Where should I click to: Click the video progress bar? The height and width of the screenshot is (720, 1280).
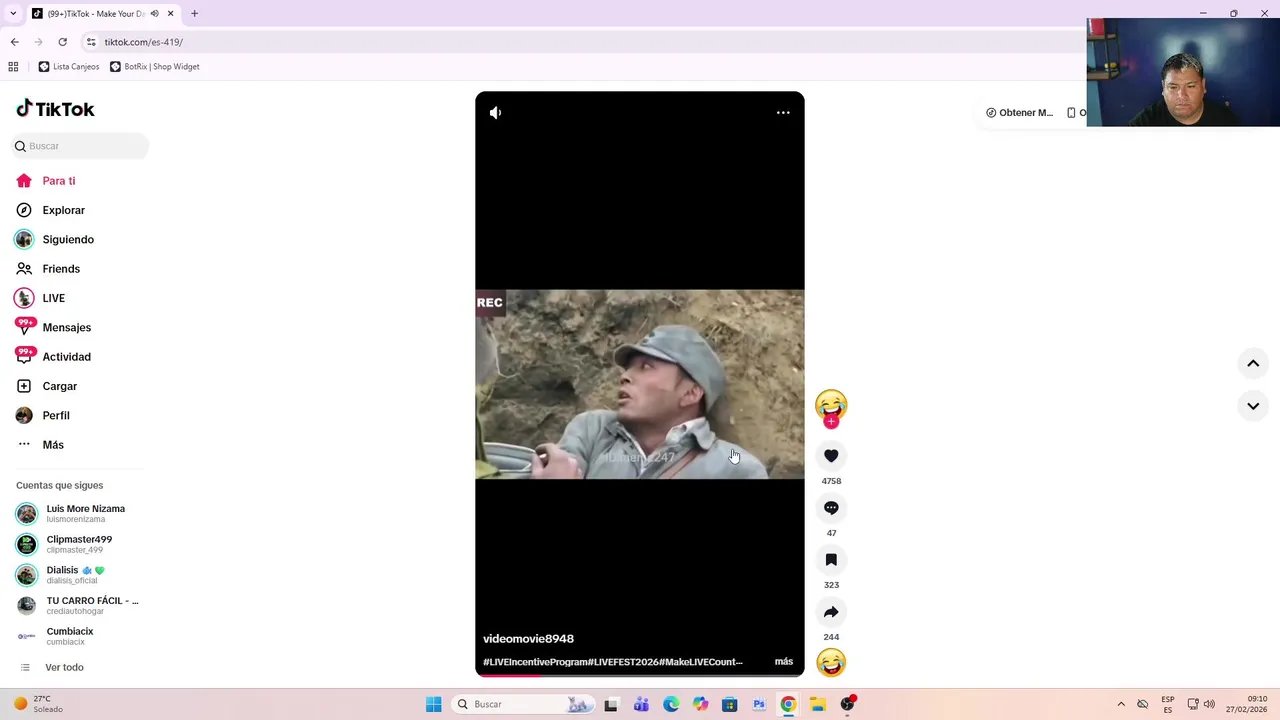pyautogui.click(x=640, y=675)
